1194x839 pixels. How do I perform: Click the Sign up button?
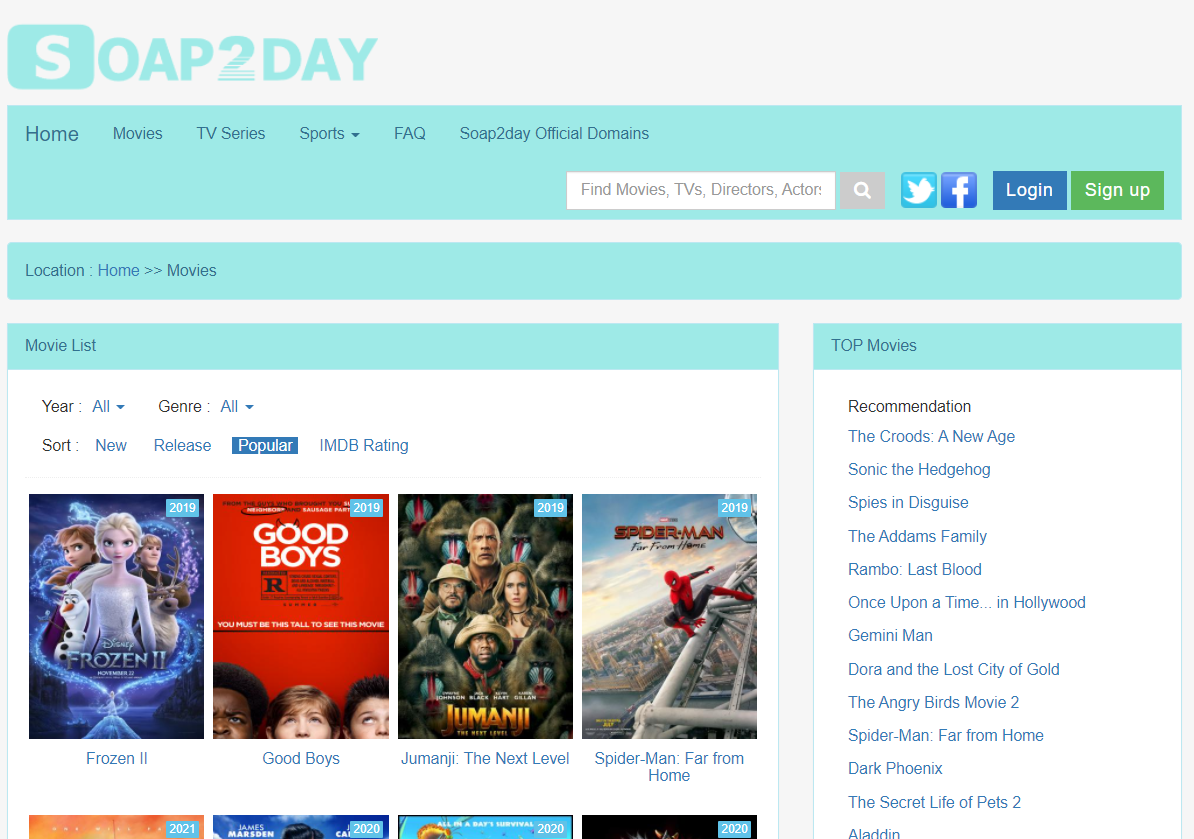point(1117,190)
